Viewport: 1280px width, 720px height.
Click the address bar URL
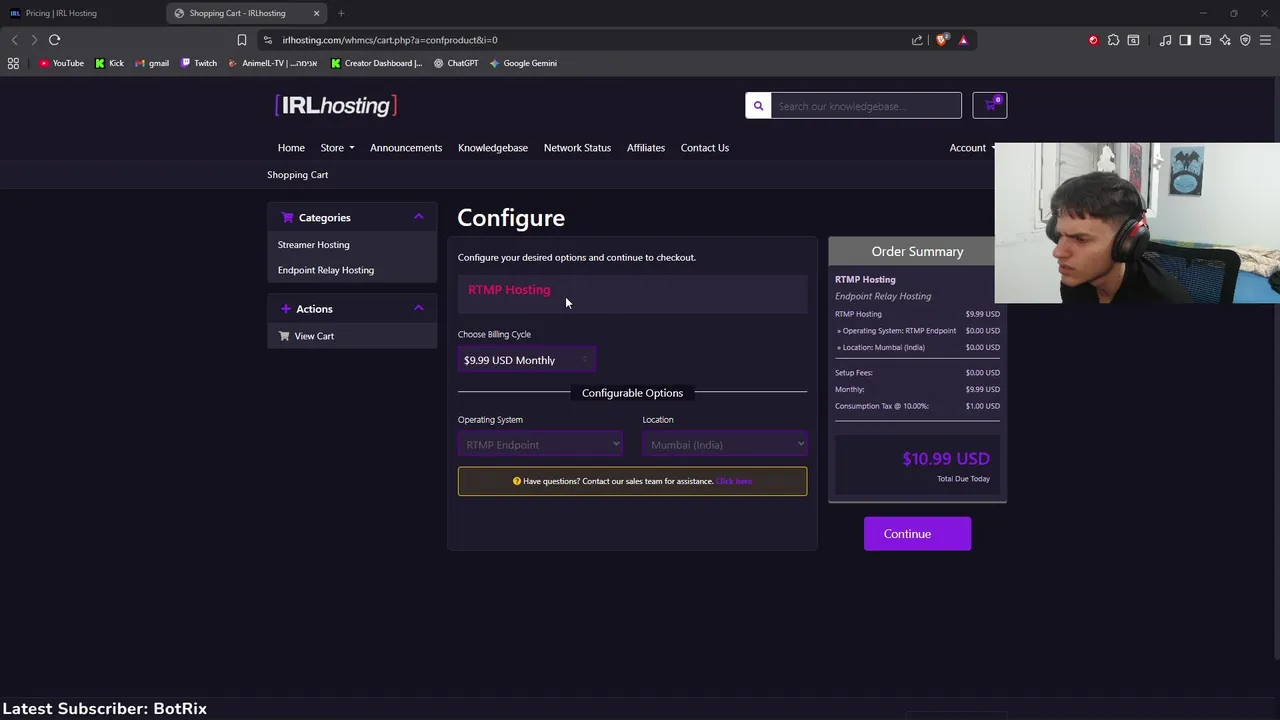[390, 40]
